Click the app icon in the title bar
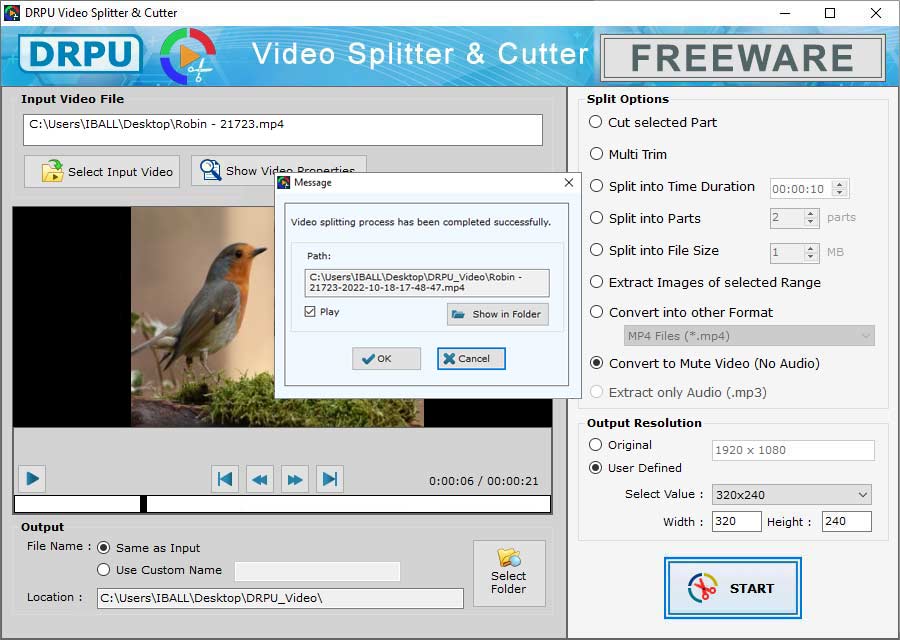 point(11,12)
